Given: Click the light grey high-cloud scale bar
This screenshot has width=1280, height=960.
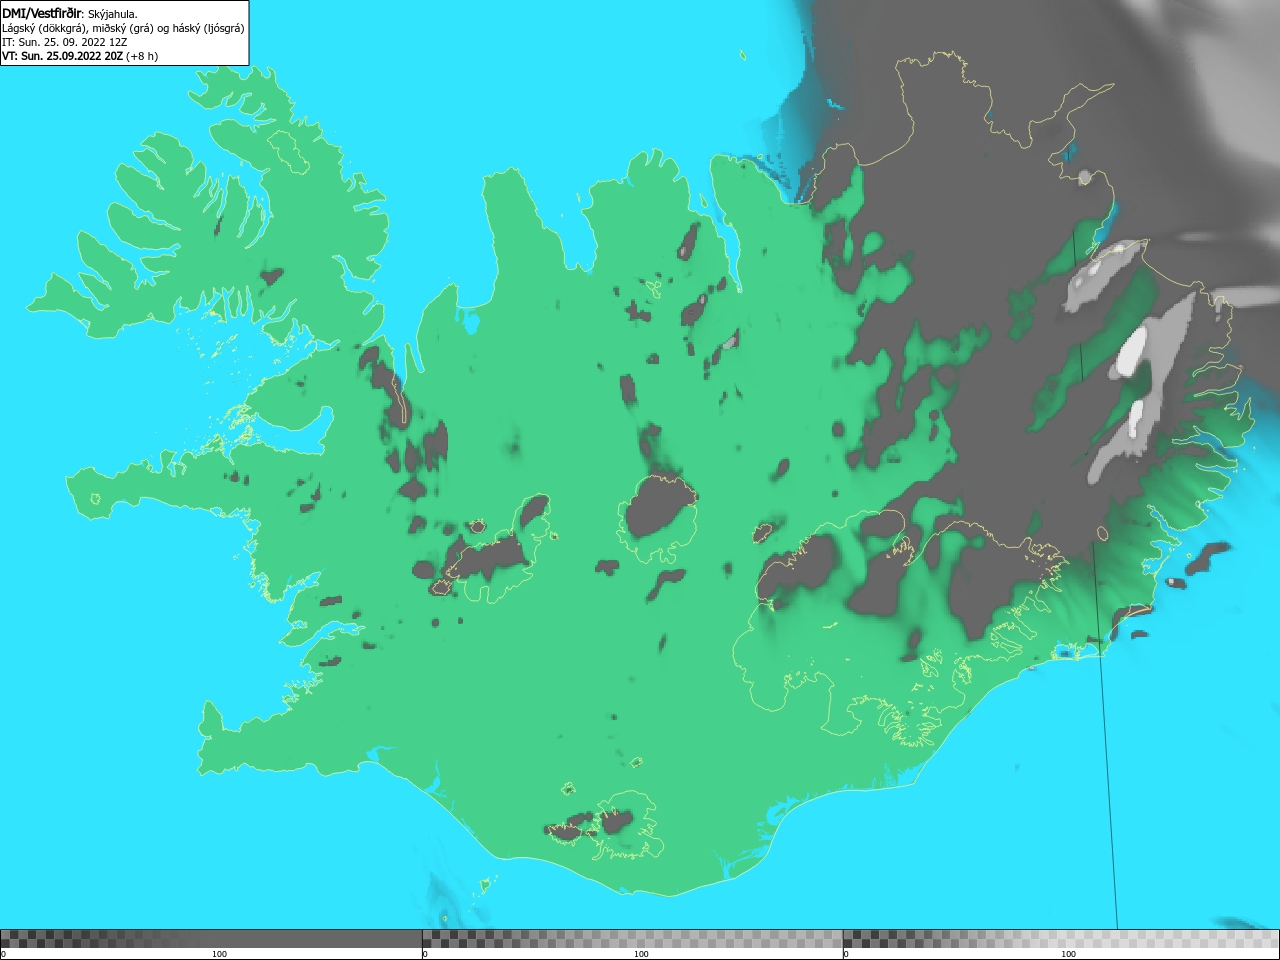Looking at the screenshot, I should pyautogui.click(x=1061, y=939).
